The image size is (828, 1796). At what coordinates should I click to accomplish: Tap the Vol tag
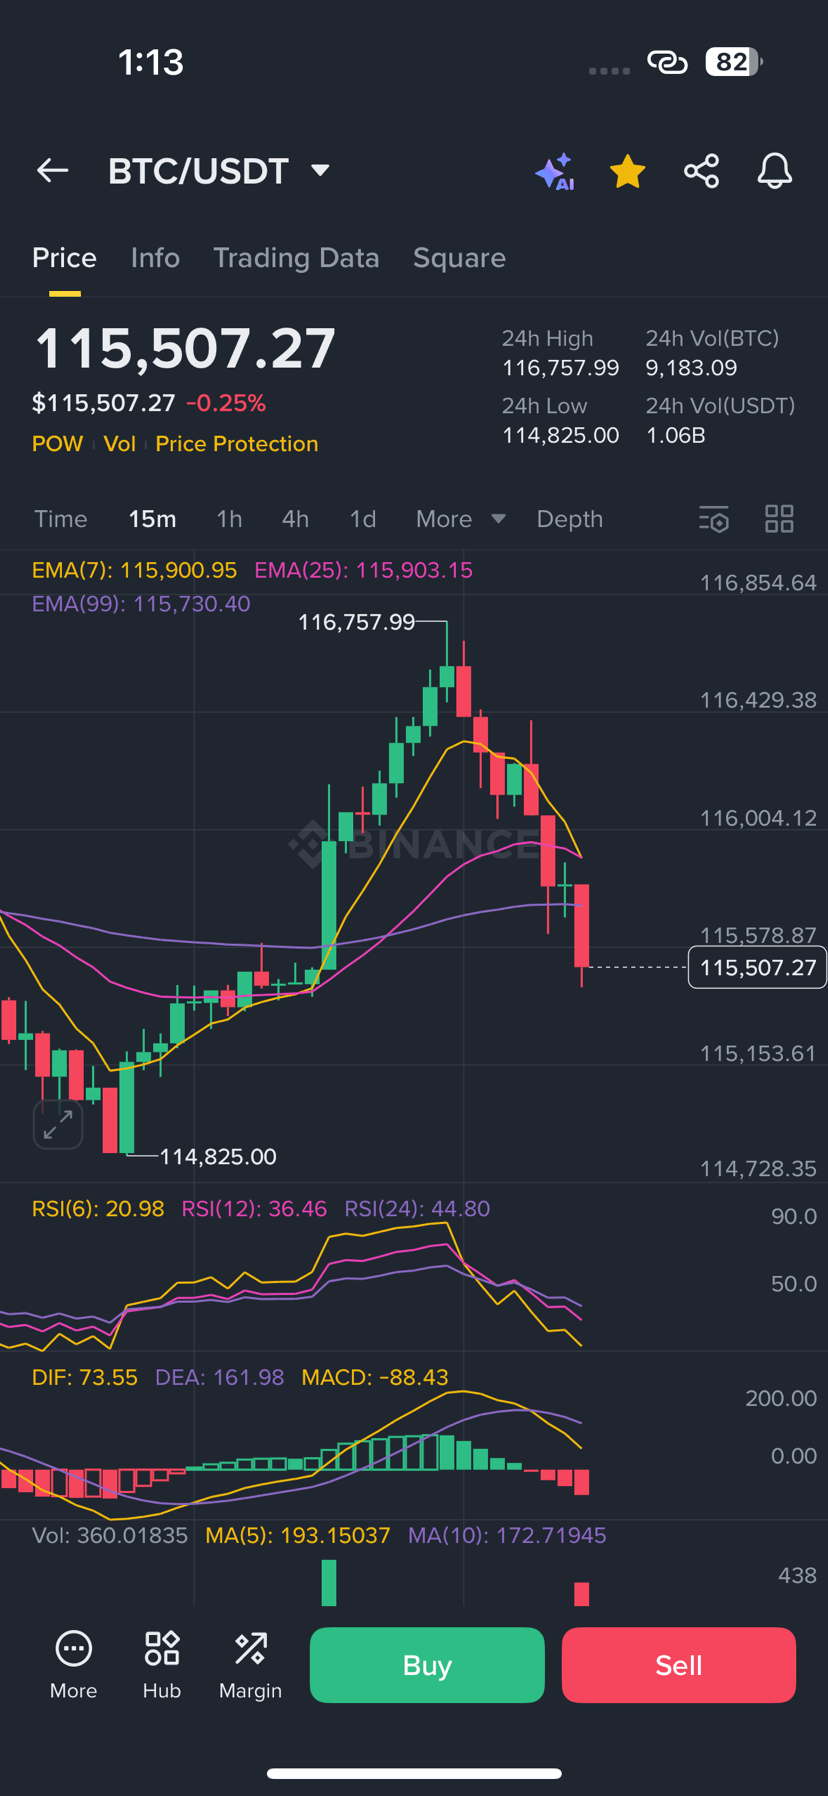coord(119,444)
